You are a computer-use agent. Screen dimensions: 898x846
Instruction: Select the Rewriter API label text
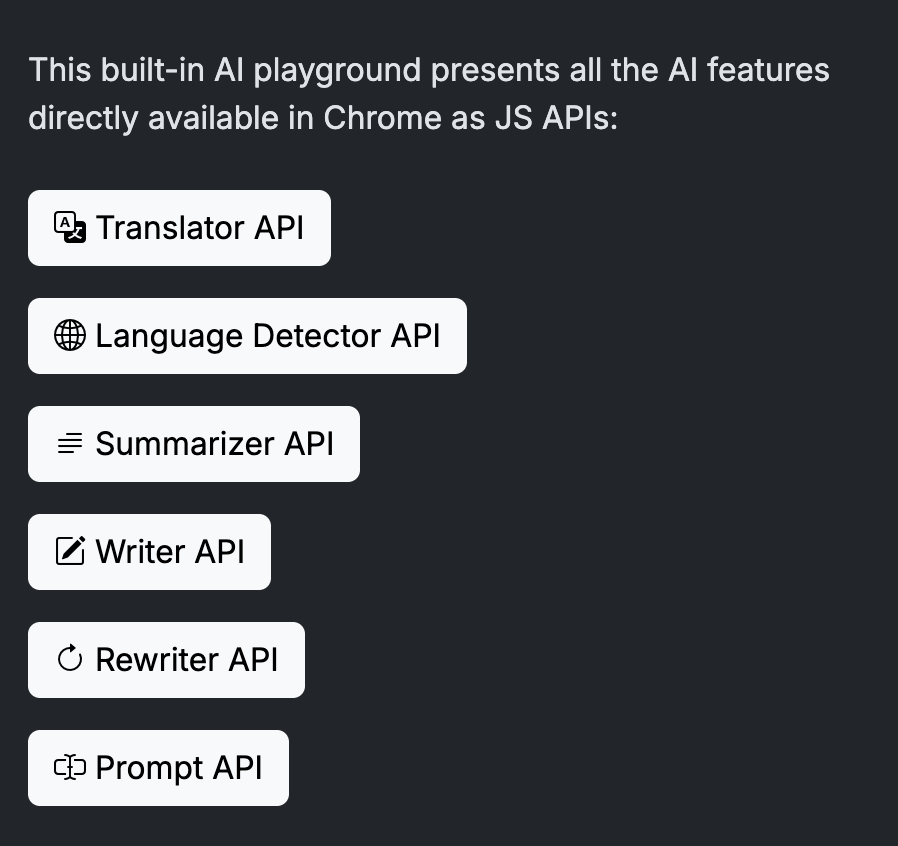[x=186, y=659]
